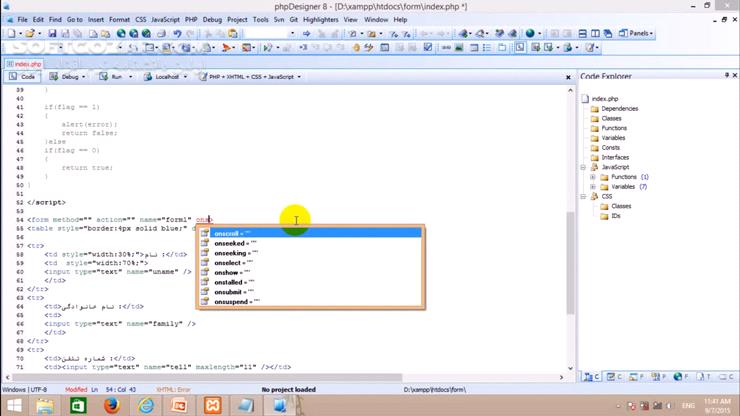Open the File menu
Screen dimensions: 740x416
[22, 20]
